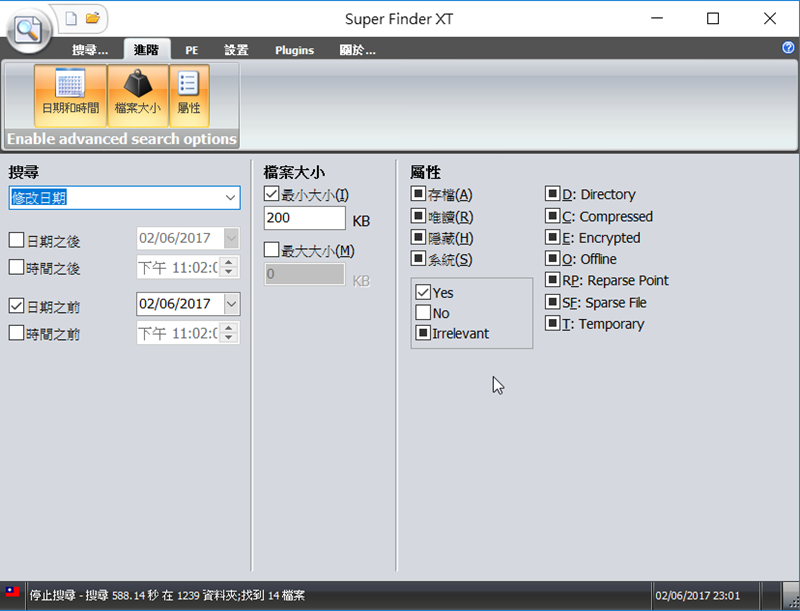Viewport: 800px width, 611px height.
Task: Uncheck the 最小大小(I) checkbox
Action: coord(271,194)
